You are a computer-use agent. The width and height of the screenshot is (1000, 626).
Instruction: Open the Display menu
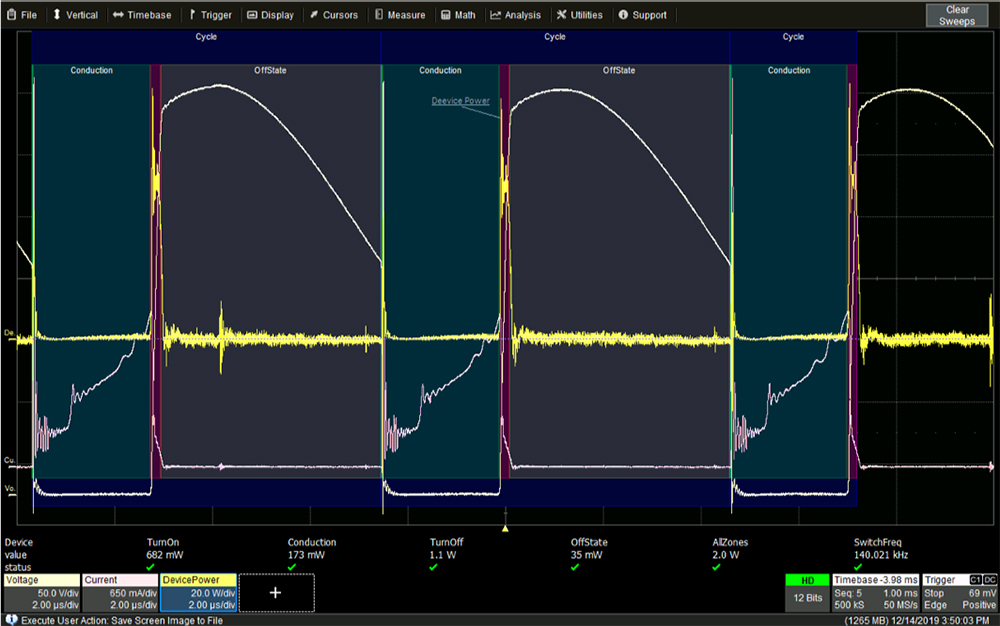pos(270,15)
